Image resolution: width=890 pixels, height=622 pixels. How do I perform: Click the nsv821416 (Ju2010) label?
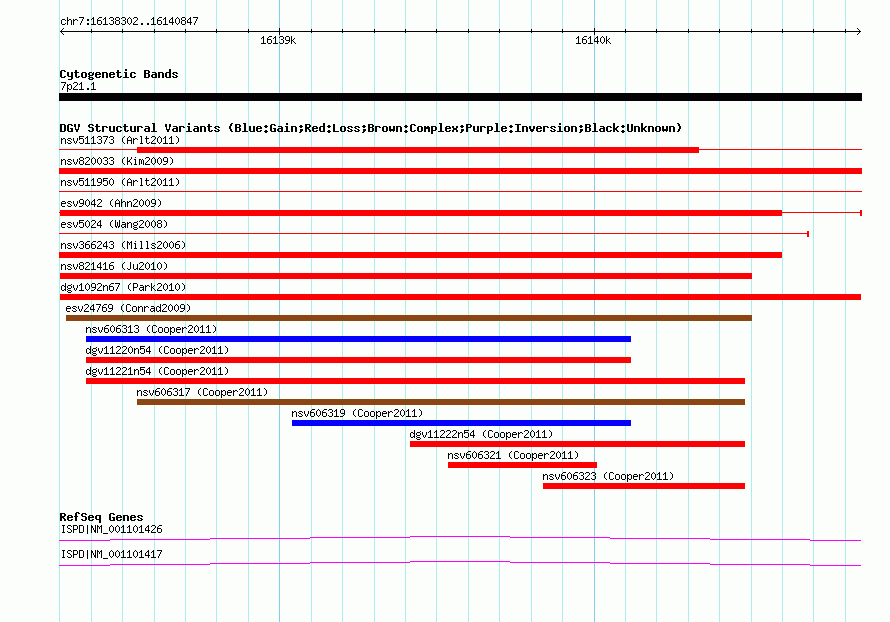(114, 266)
